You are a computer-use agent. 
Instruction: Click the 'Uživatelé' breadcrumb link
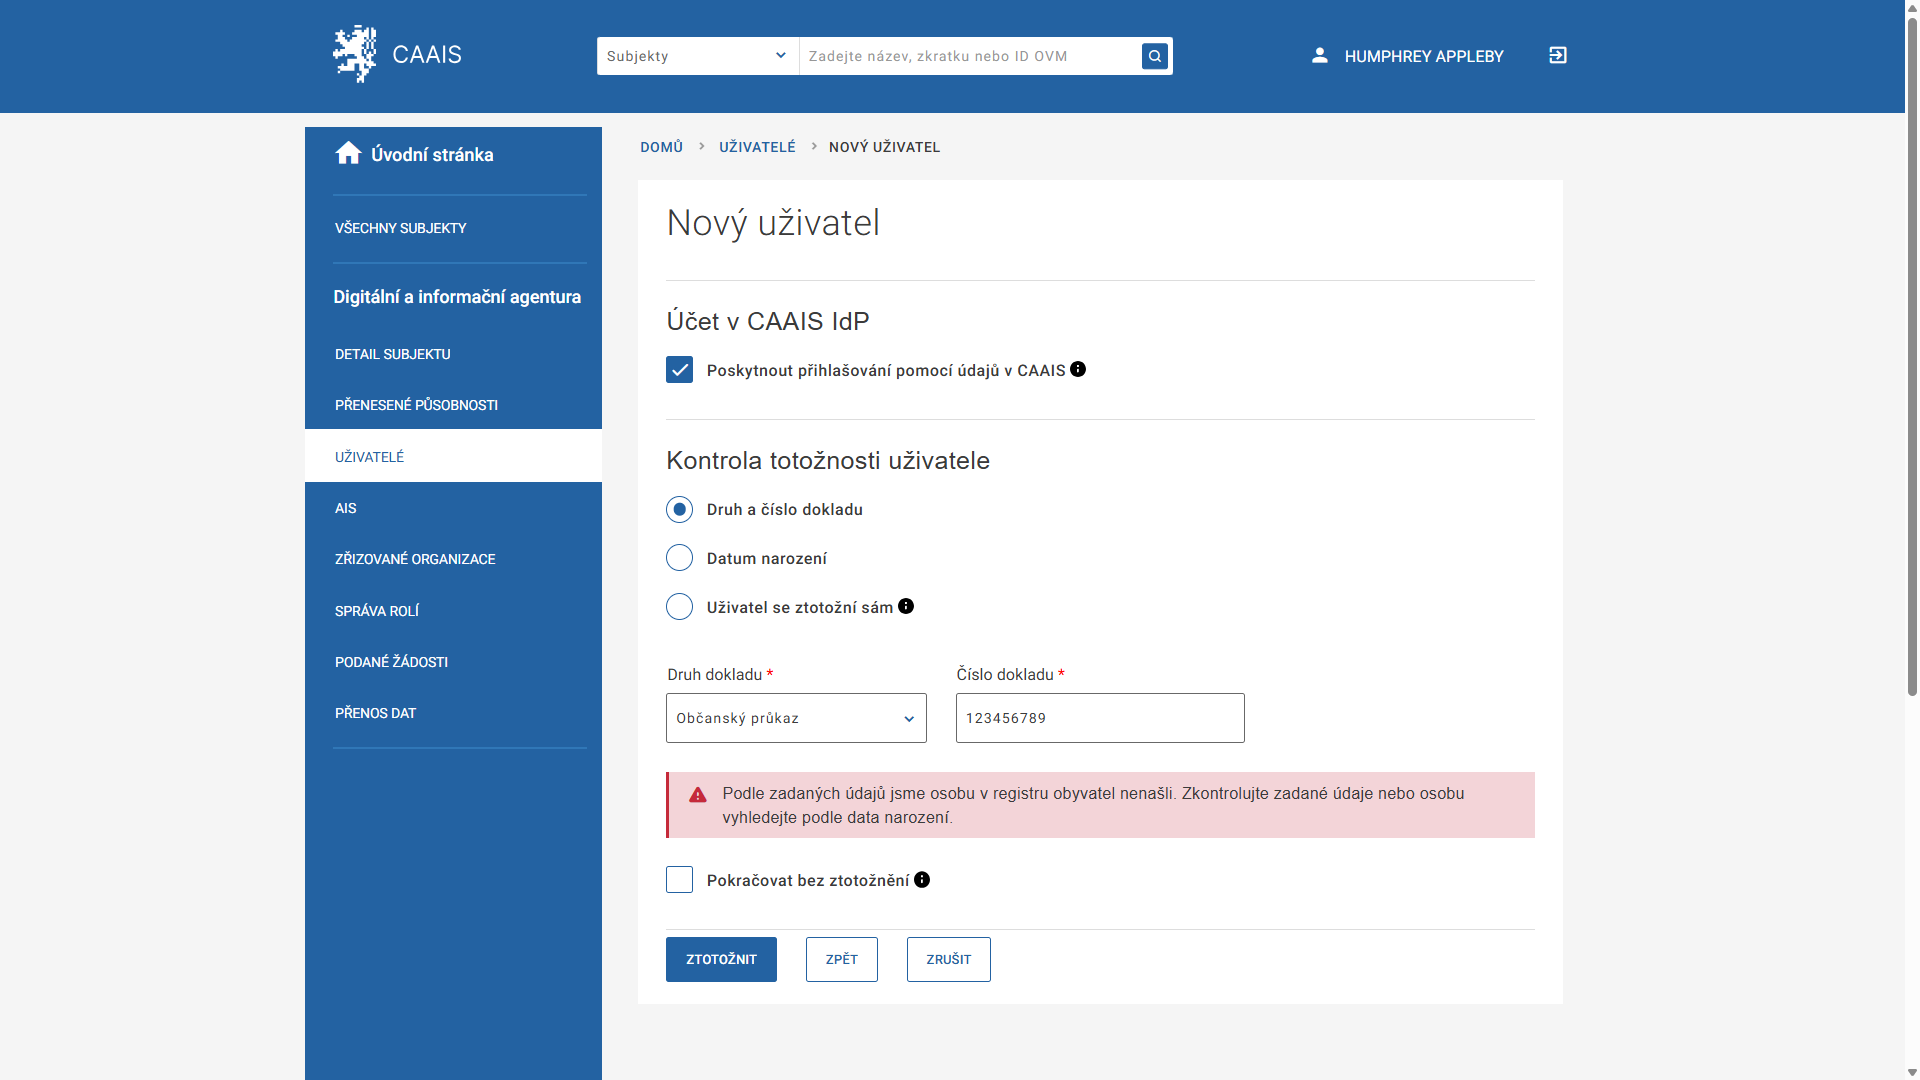click(x=757, y=147)
